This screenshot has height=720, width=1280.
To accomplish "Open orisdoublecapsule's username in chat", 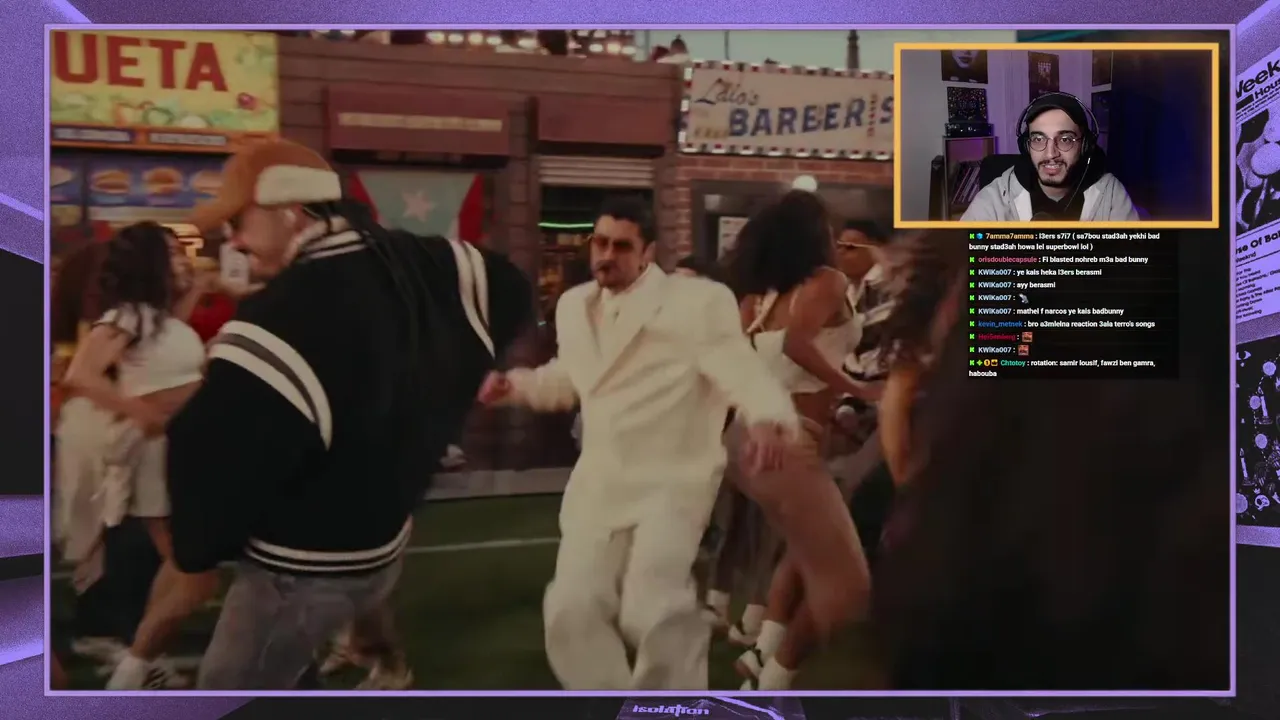I will (x=1007, y=260).
